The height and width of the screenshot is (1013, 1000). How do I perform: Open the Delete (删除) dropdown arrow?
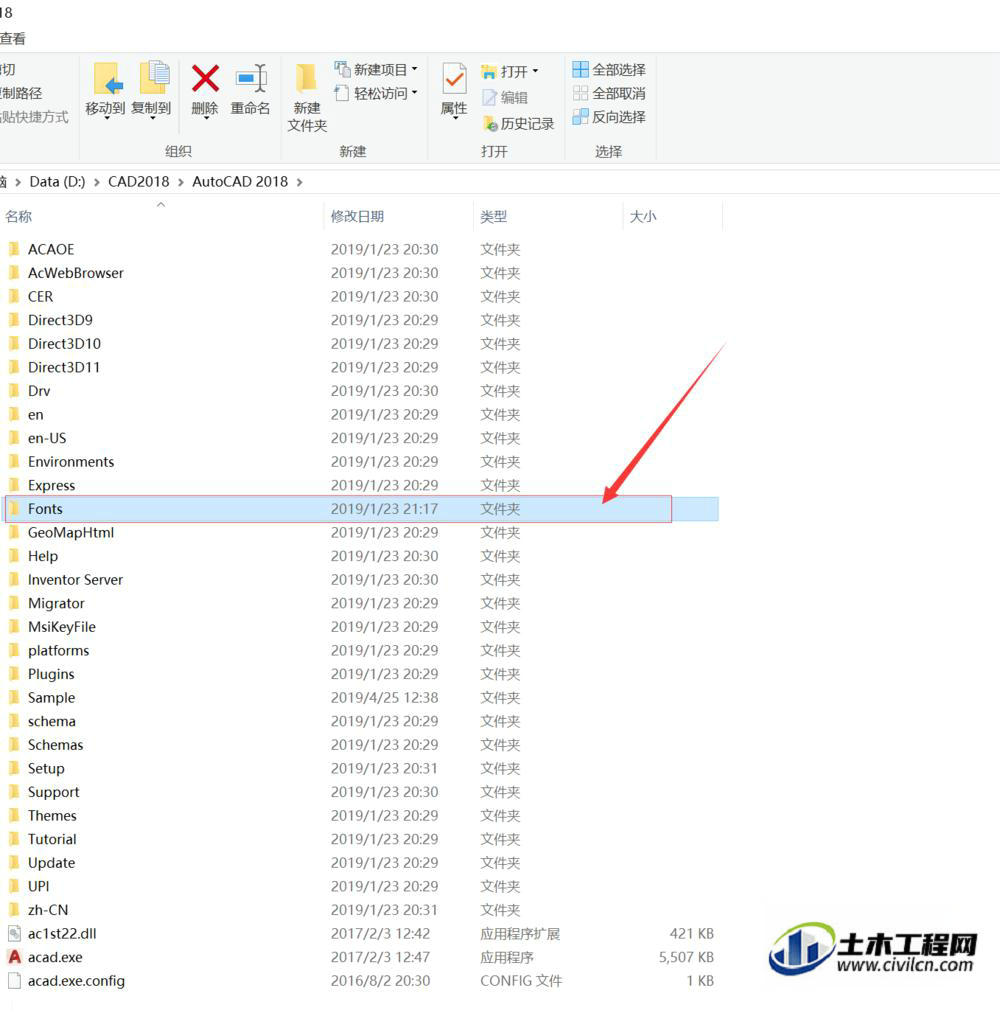tap(205, 120)
